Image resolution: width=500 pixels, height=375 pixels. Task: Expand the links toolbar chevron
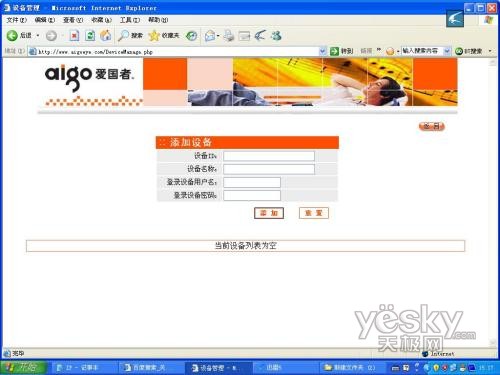point(379,50)
